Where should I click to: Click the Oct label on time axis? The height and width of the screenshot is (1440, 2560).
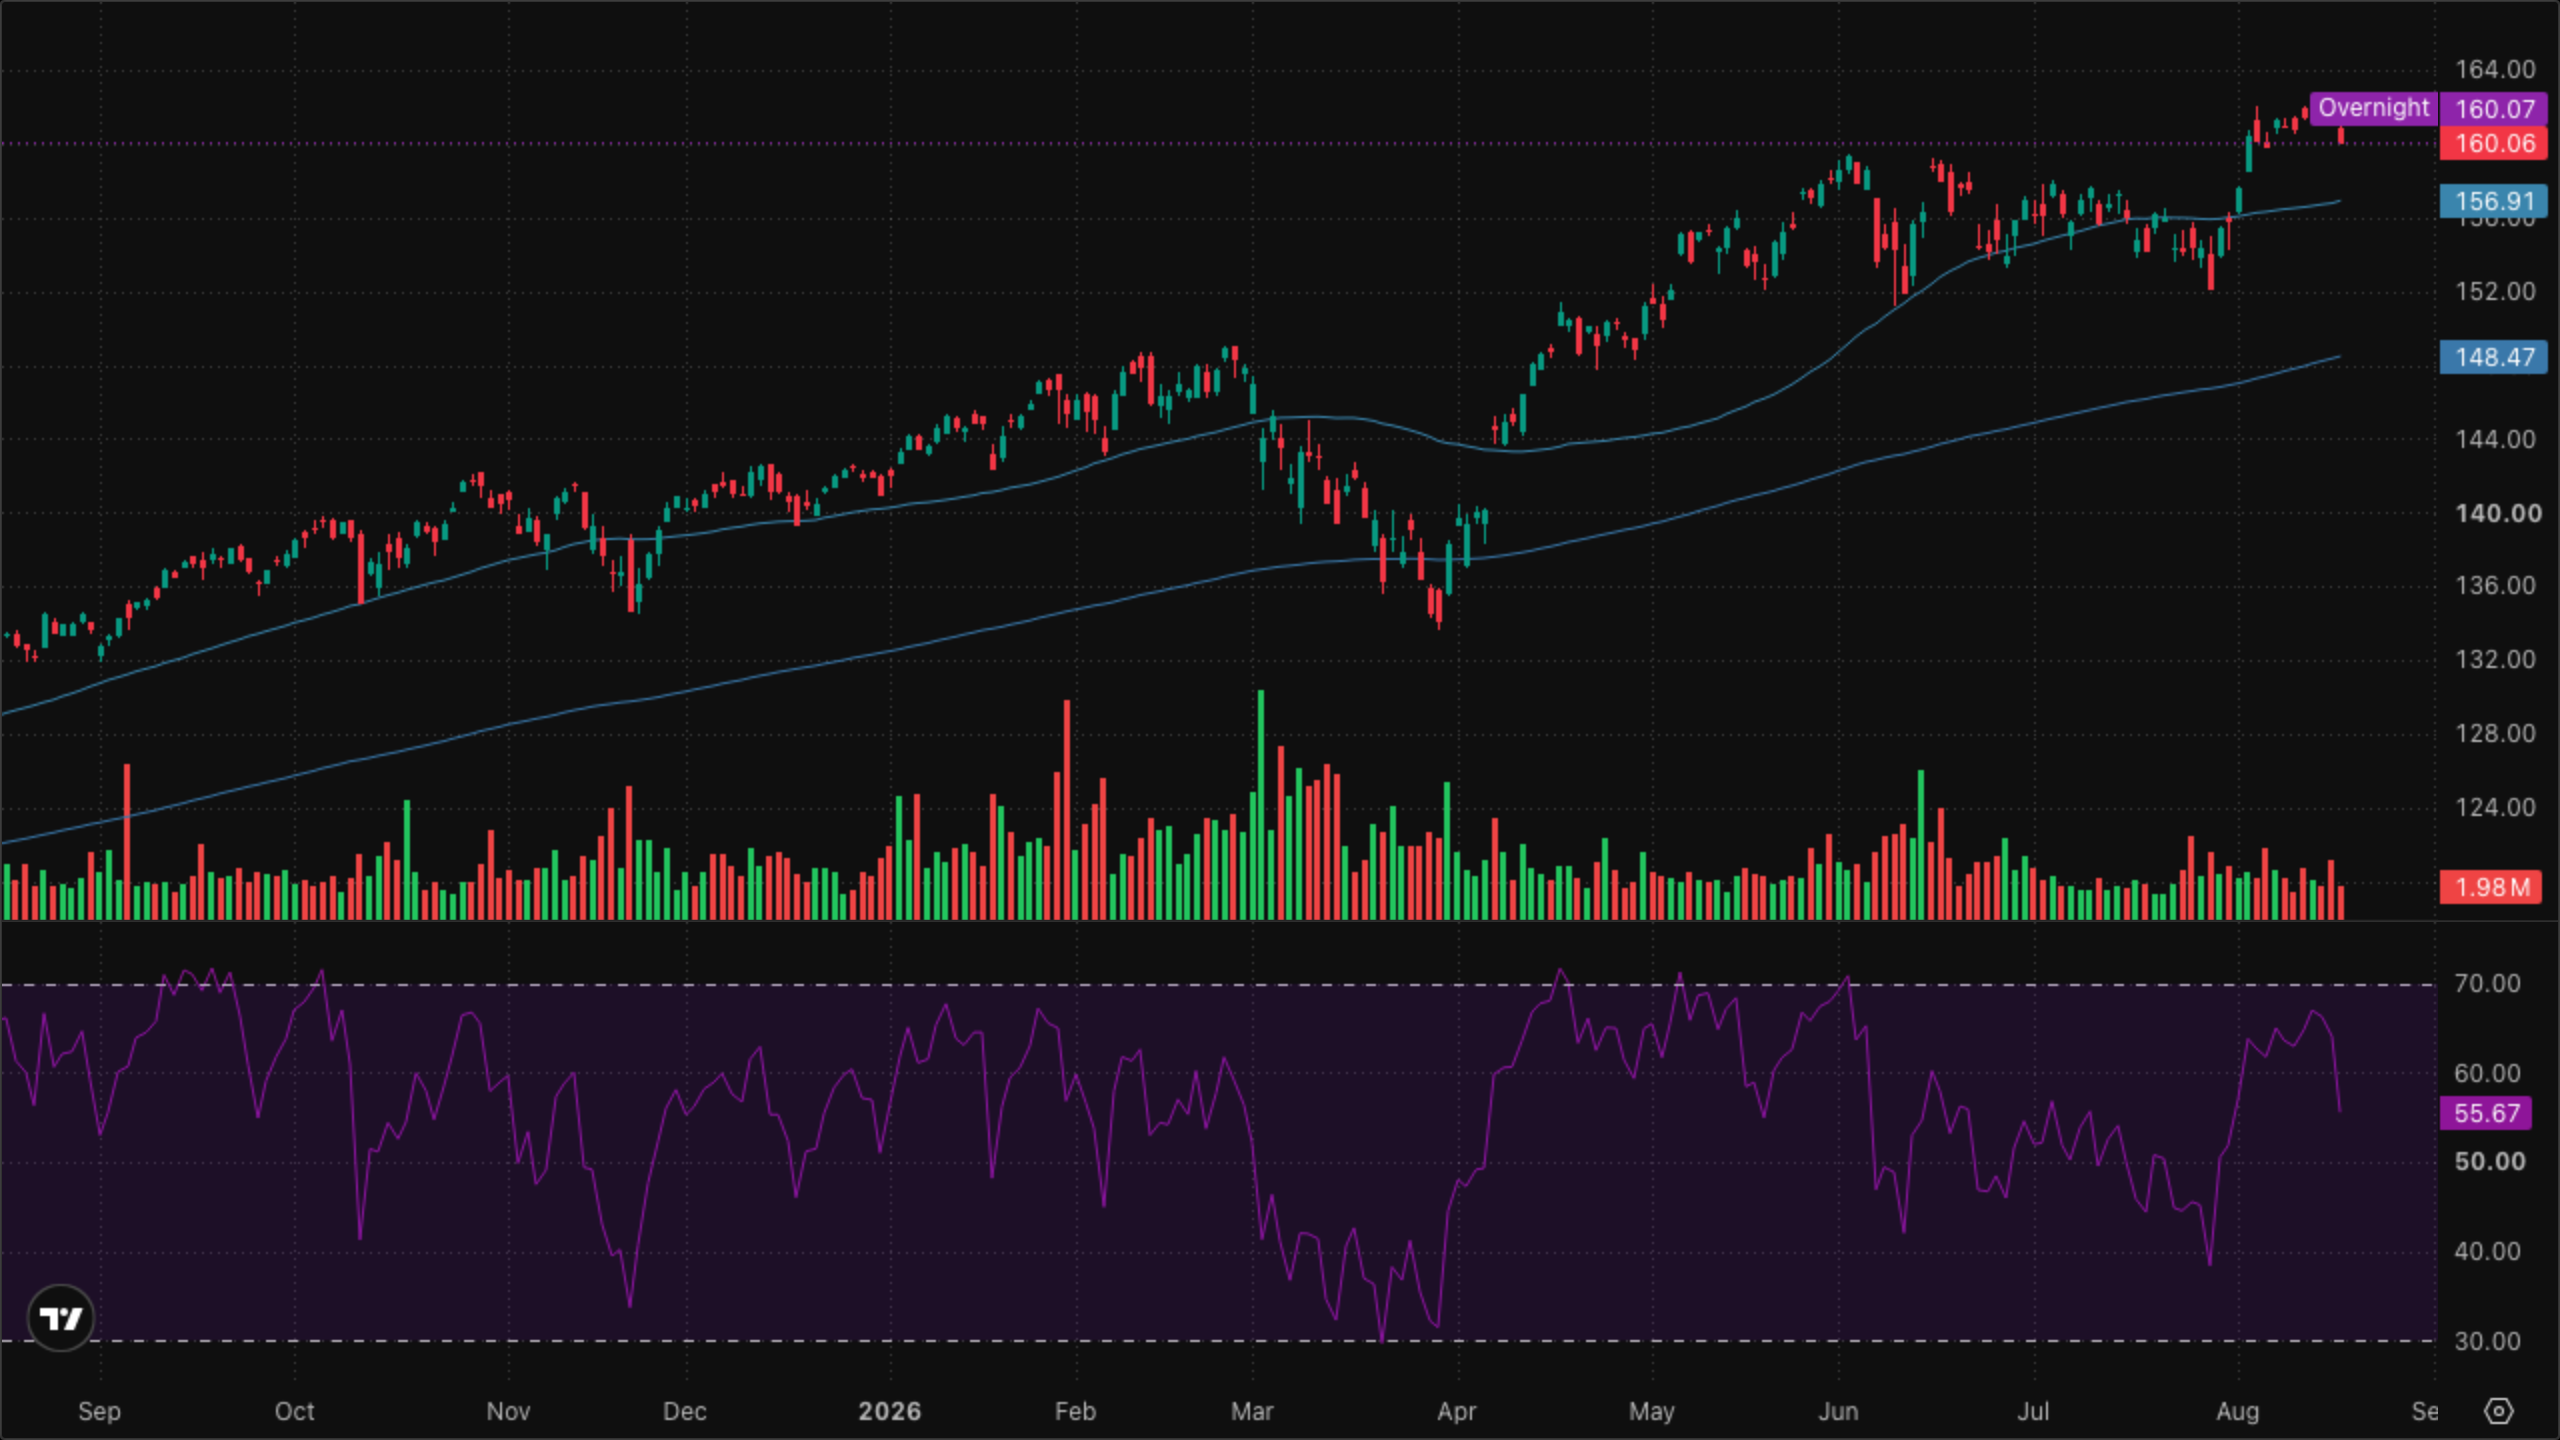pos(294,1412)
